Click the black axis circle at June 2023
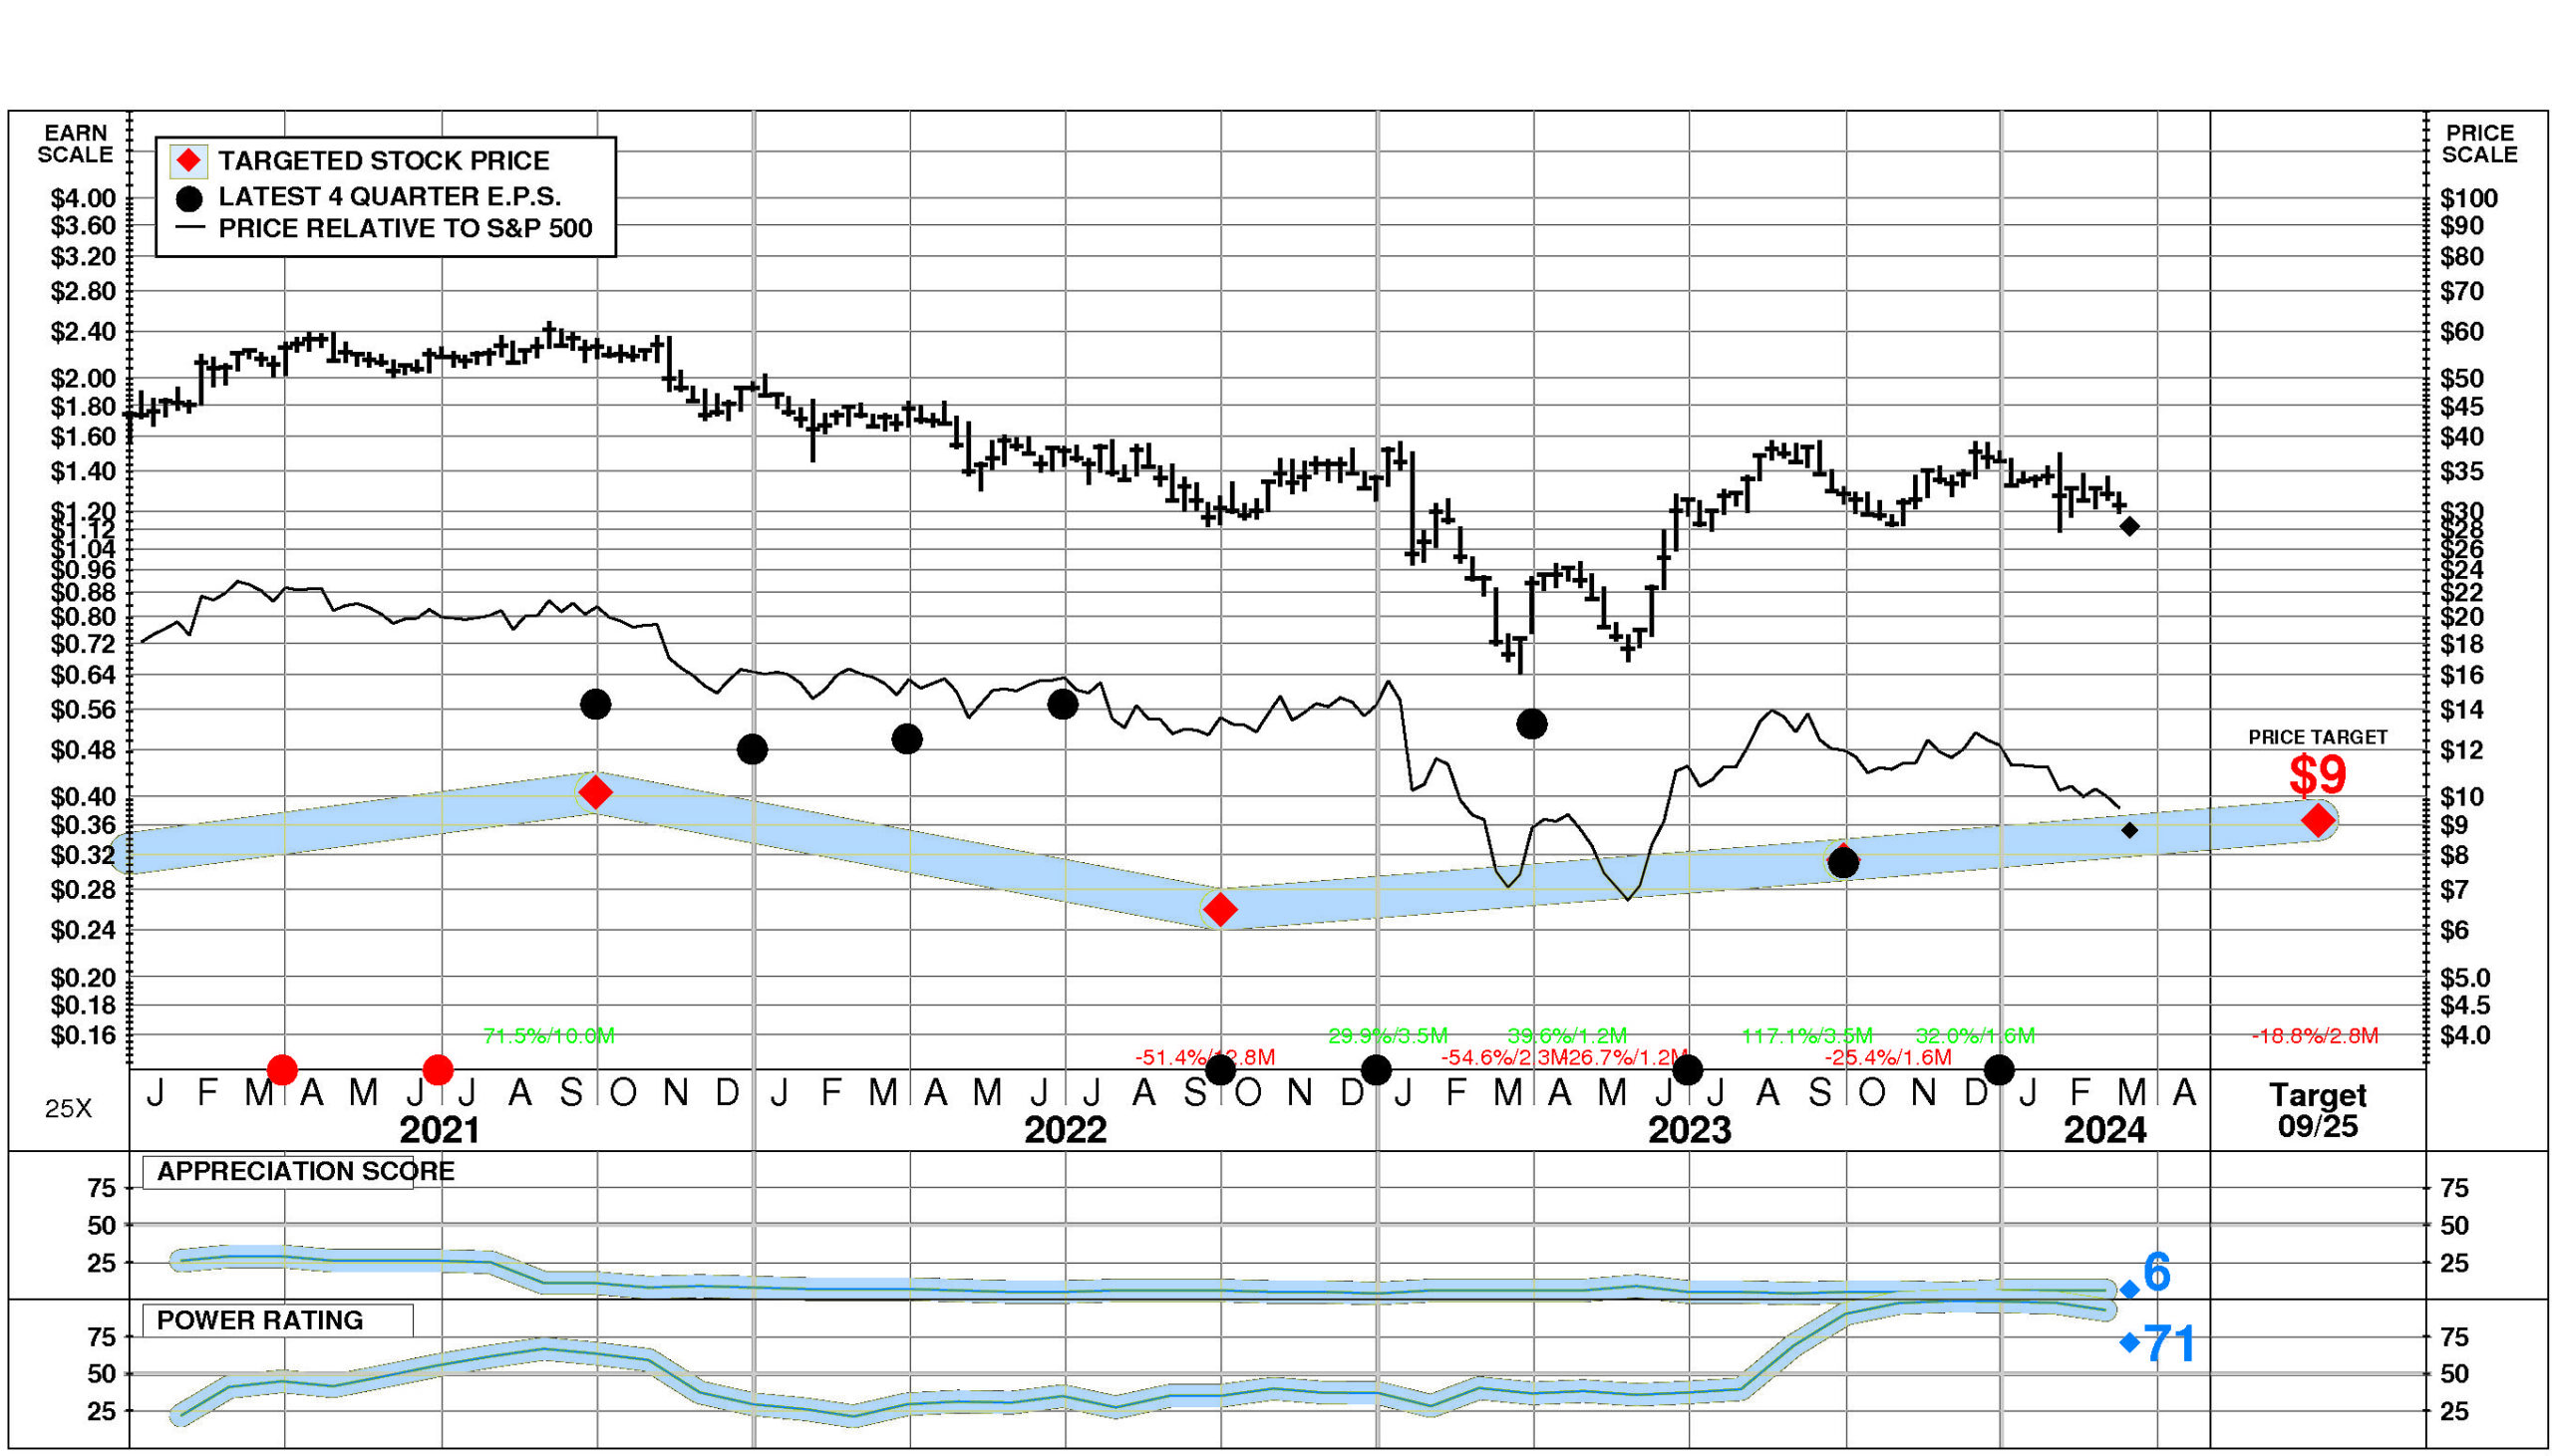This screenshot has height=1456, width=2552. 1688,1070
